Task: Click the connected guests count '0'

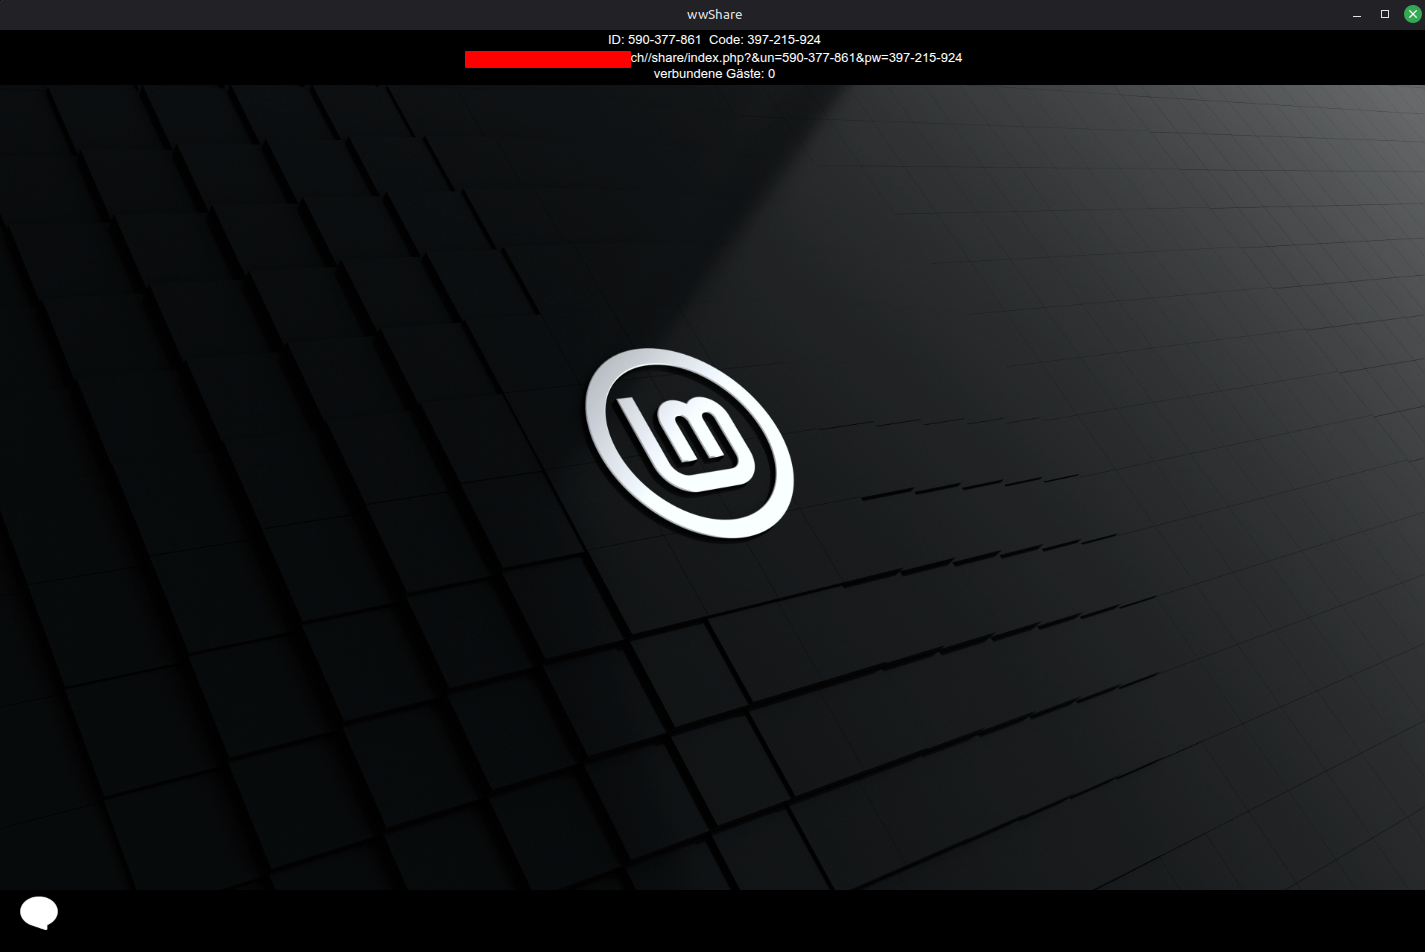Action: 771,74
